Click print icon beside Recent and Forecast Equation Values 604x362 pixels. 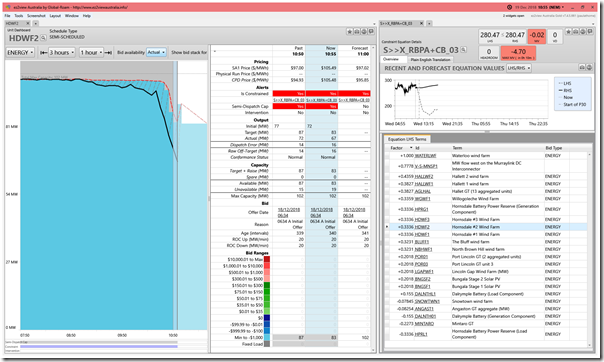(582, 68)
